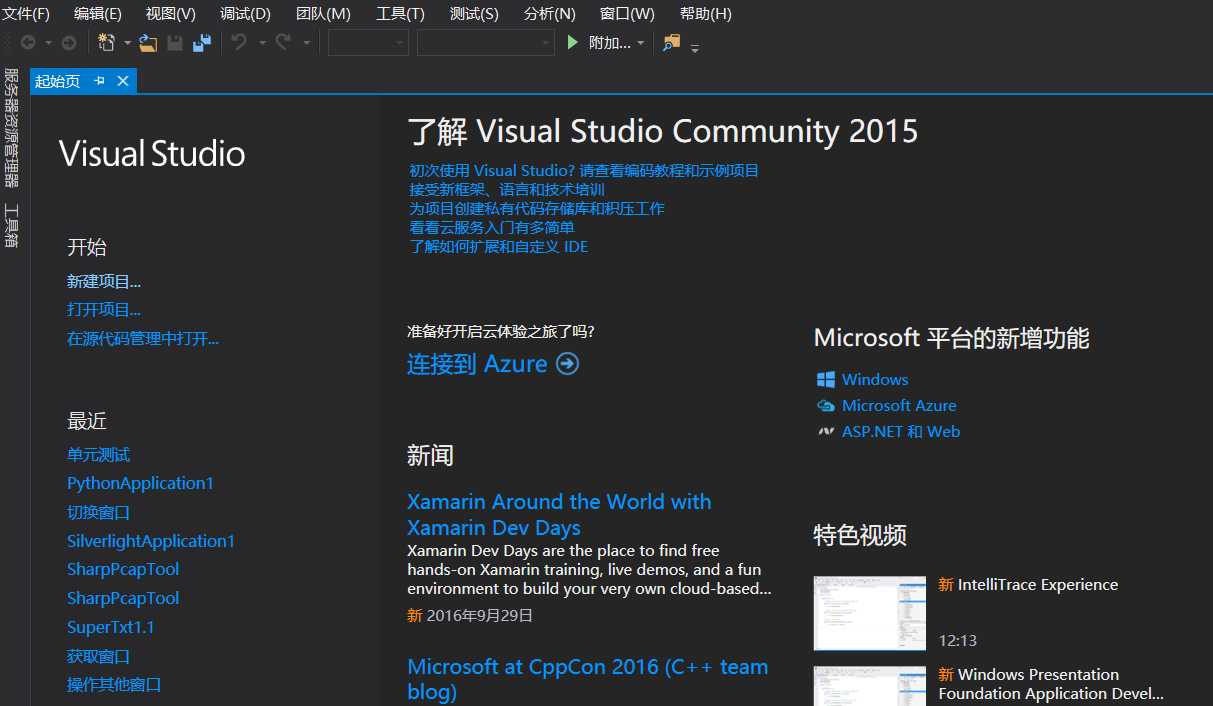The width and height of the screenshot is (1213, 706).
Task: Click the Windows logo icon
Action: point(826,380)
